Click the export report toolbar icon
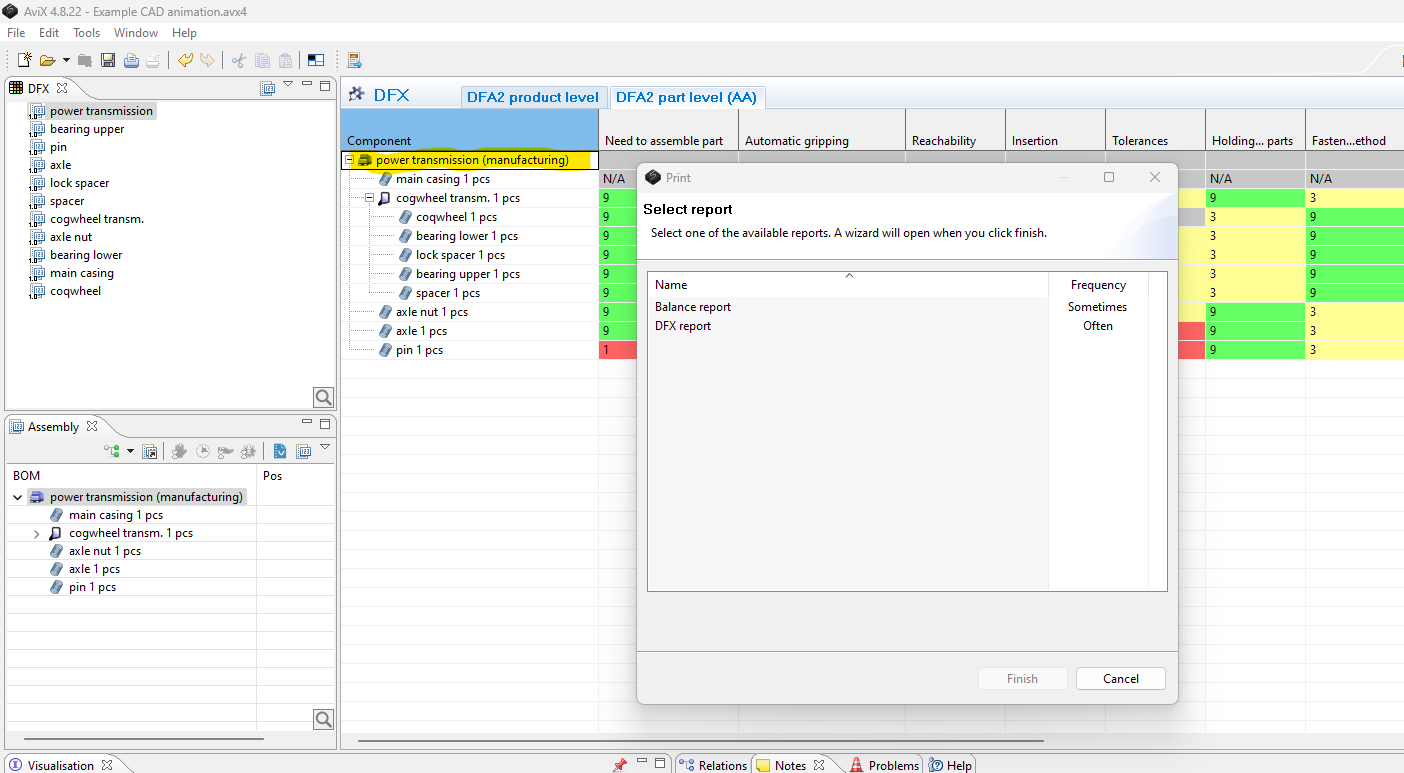Viewport: 1404px width, 773px height. (x=355, y=61)
